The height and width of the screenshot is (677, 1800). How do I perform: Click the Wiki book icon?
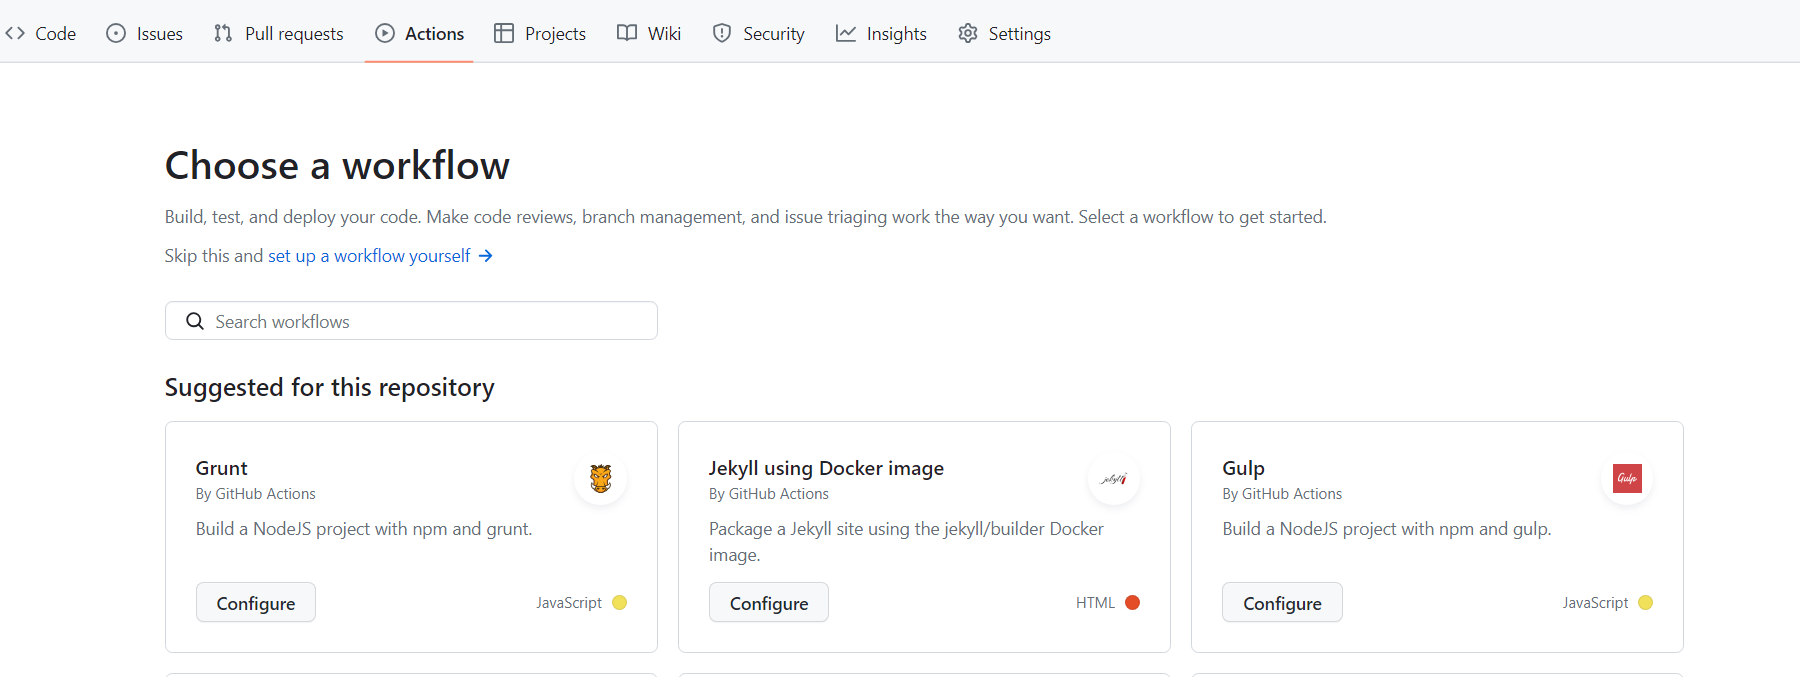click(627, 33)
